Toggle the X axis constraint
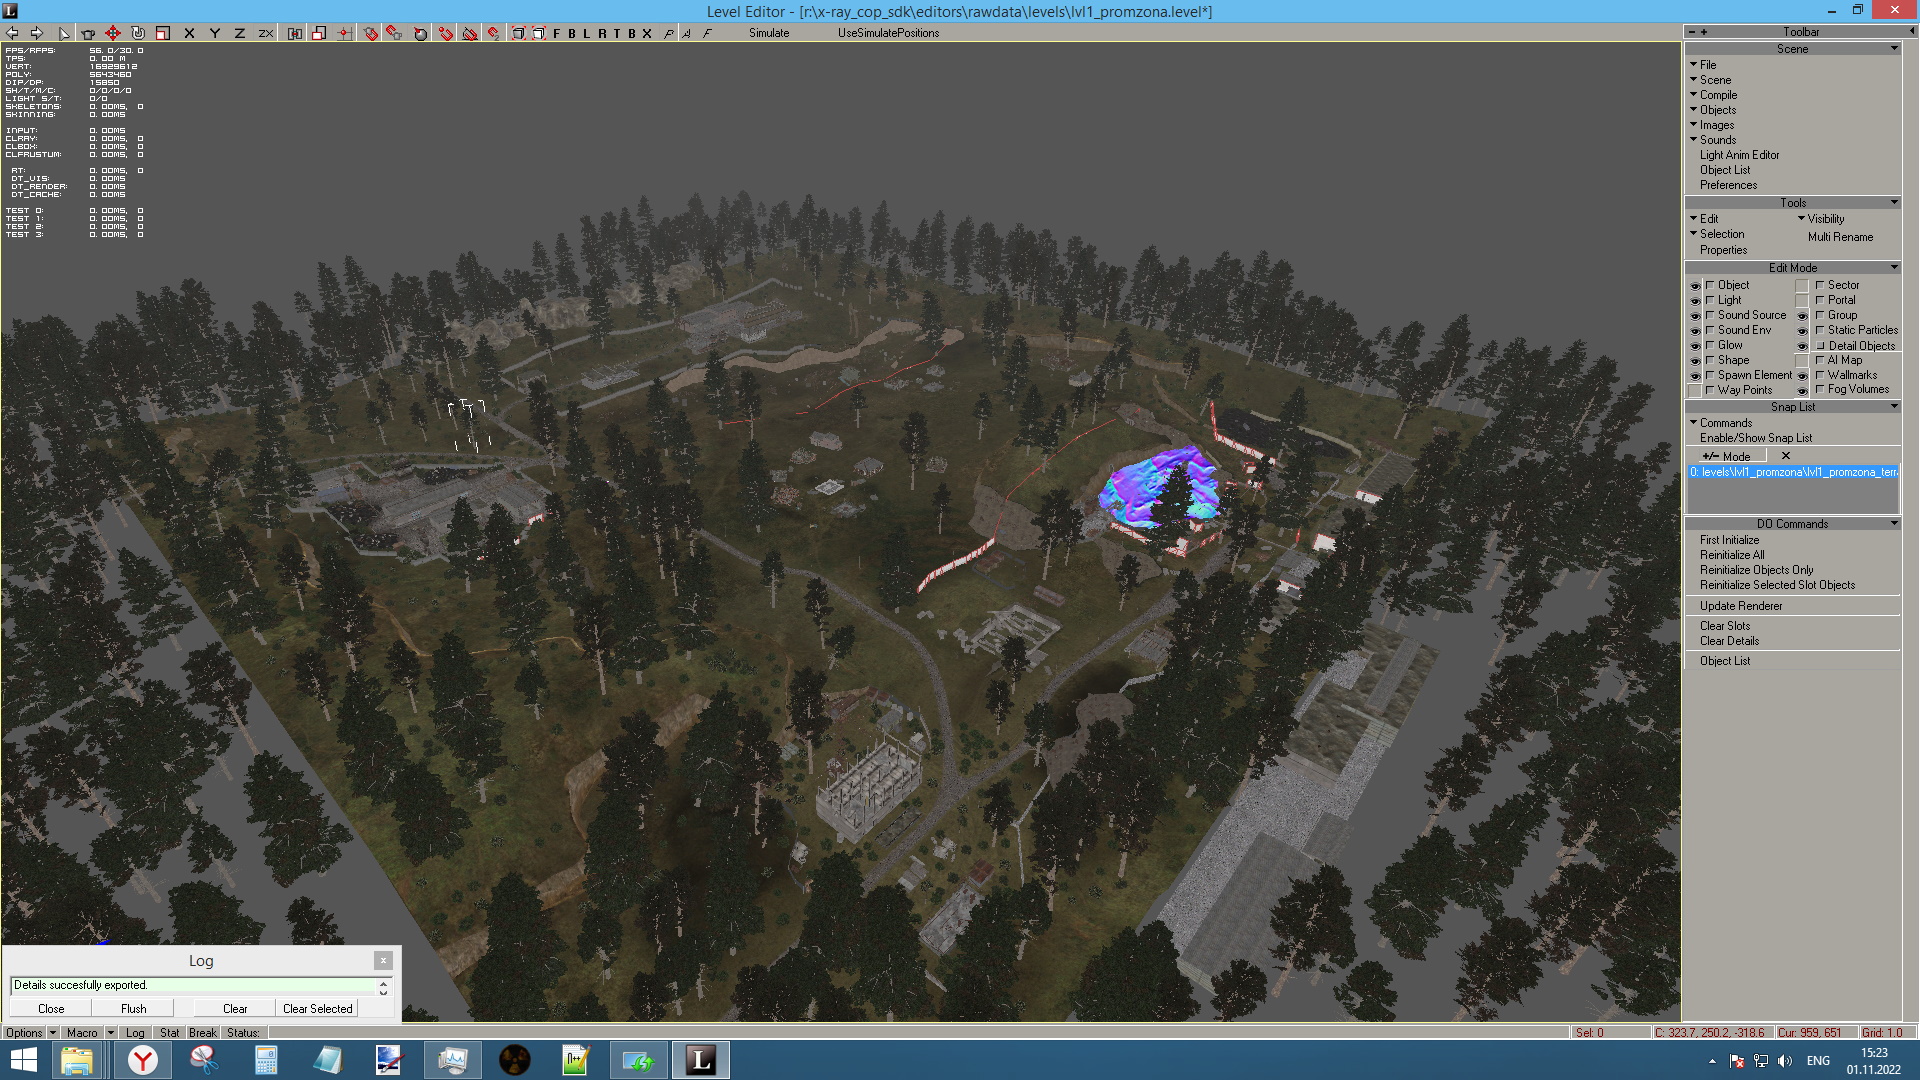Viewport: 1920px width, 1080px height. pyautogui.click(x=189, y=33)
